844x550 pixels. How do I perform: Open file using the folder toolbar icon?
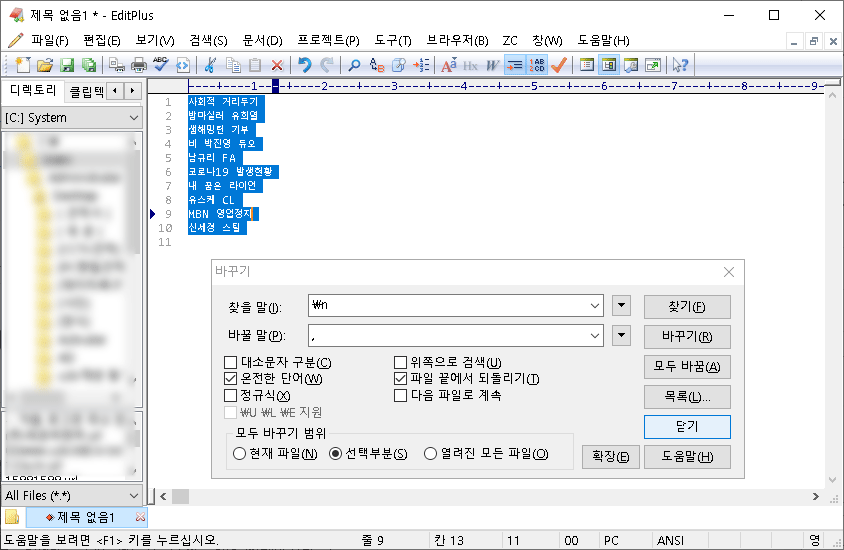coord(45,65)
